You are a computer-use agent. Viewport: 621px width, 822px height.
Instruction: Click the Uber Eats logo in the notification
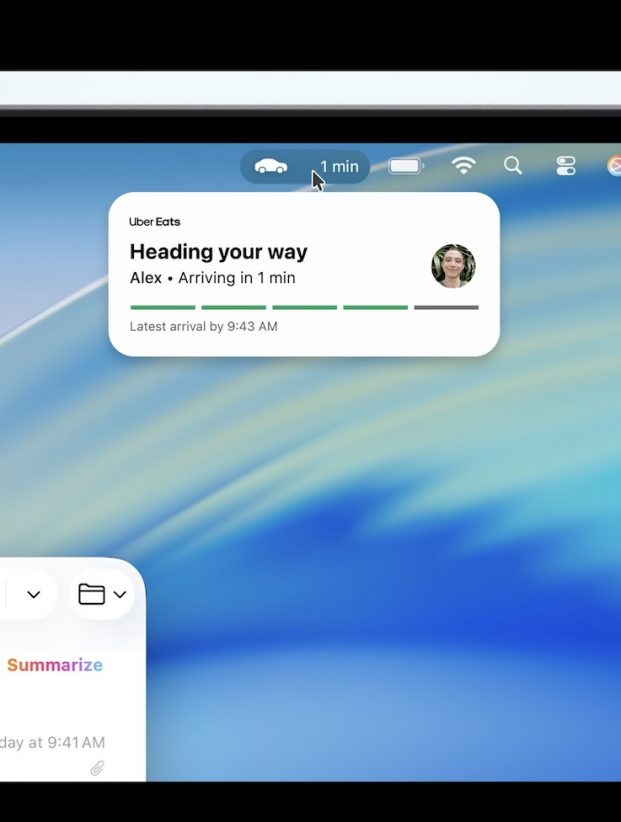coord(155,222)
